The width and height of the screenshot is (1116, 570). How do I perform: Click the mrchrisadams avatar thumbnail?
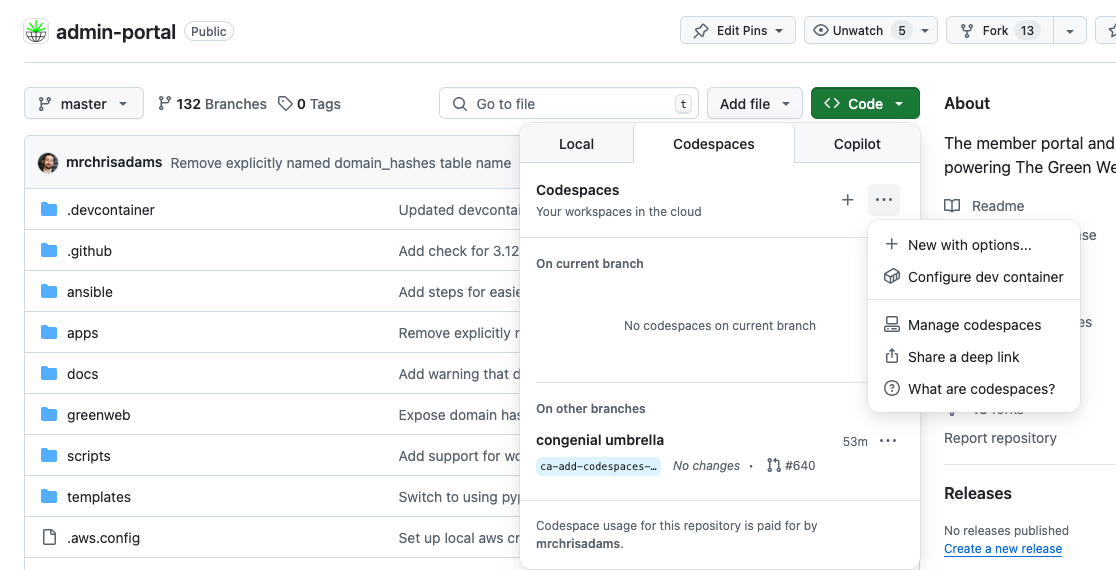click(x=48, y=163)
